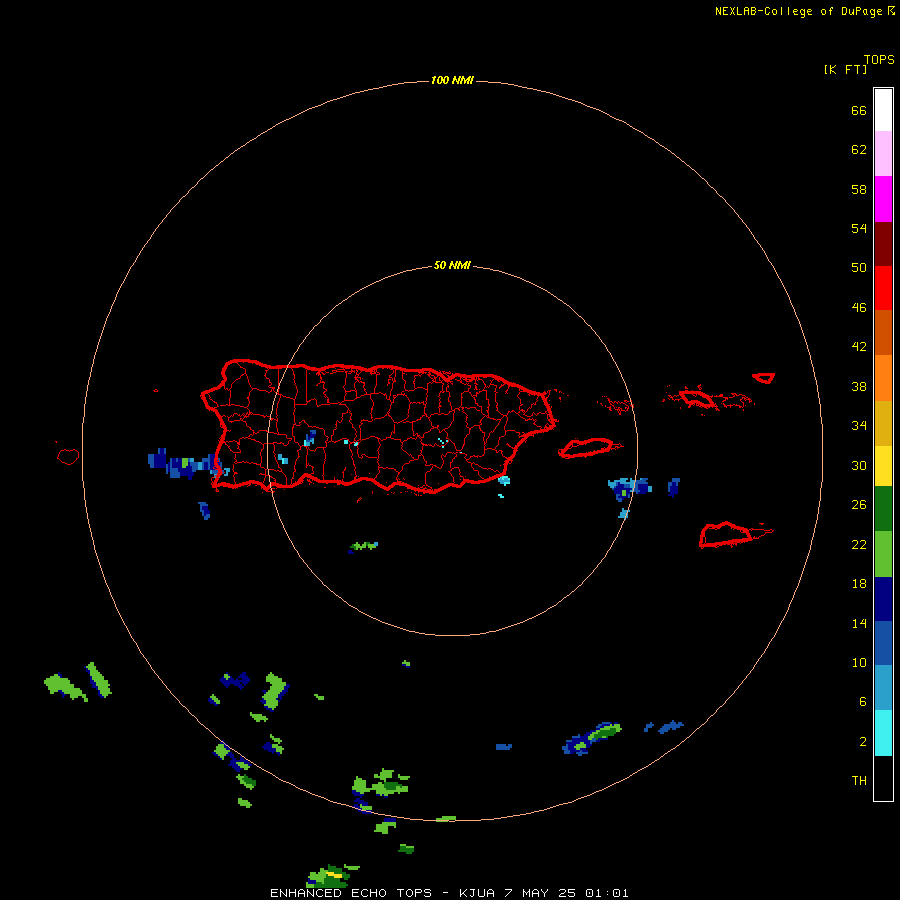Click the 7 MAY 25 date text
This screenshot has width=900, height=900.
pos(540,893)
